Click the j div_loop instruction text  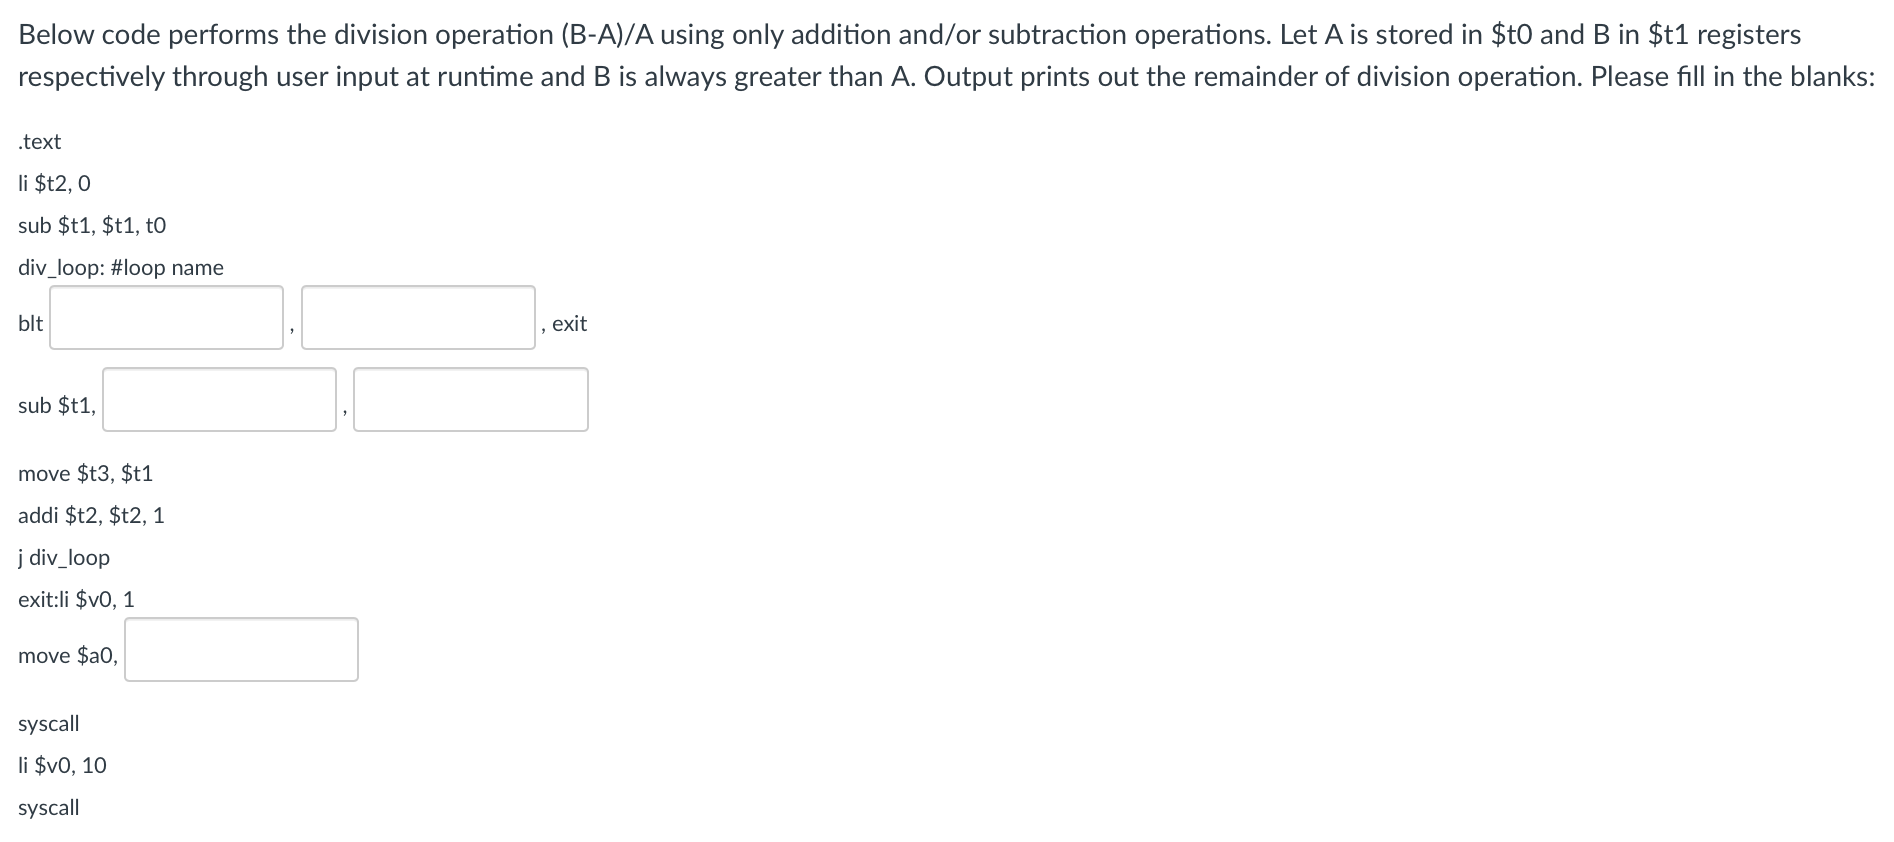coord(63,557)
